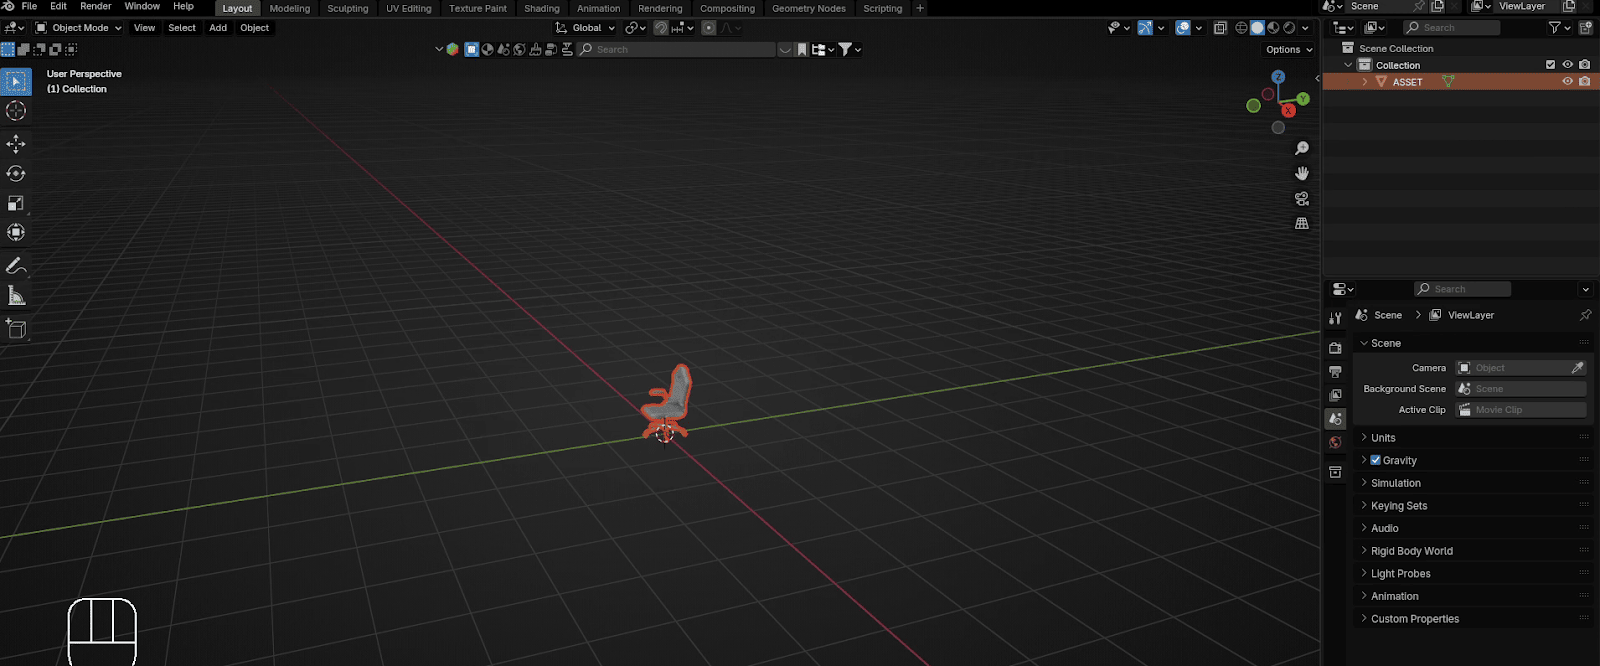Switch to the Shading workspace tab
The image size is (1600, 666).
(541, 8)
